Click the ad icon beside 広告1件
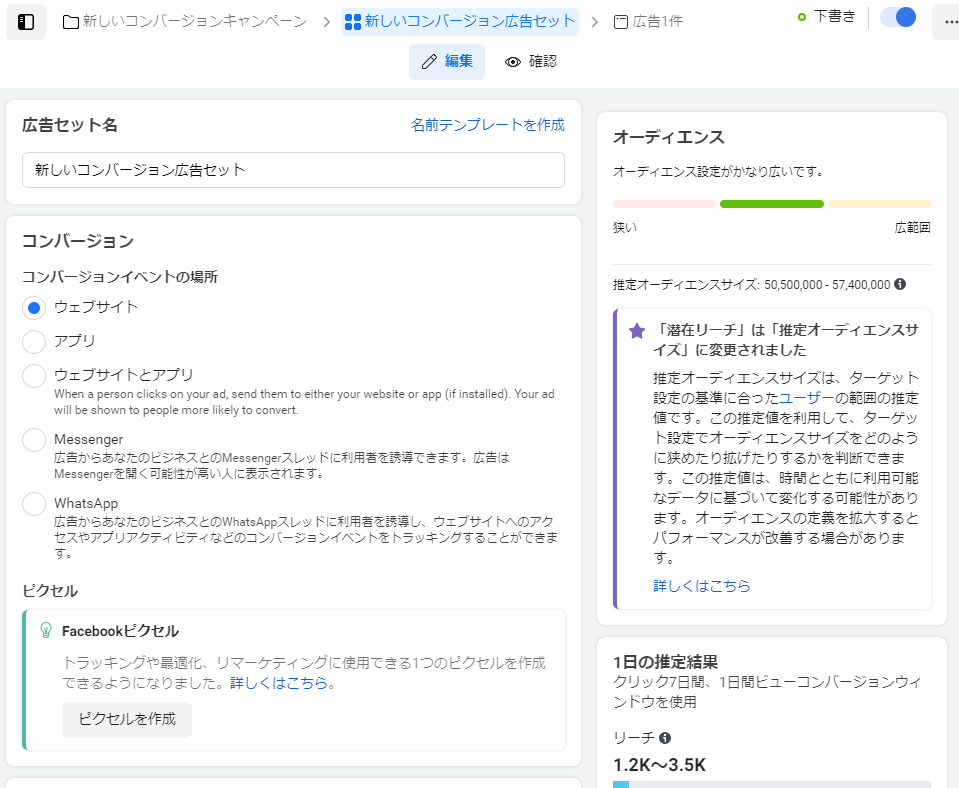Screen dimensions: 959x788 pyautogui.click(x=621, y=22)
